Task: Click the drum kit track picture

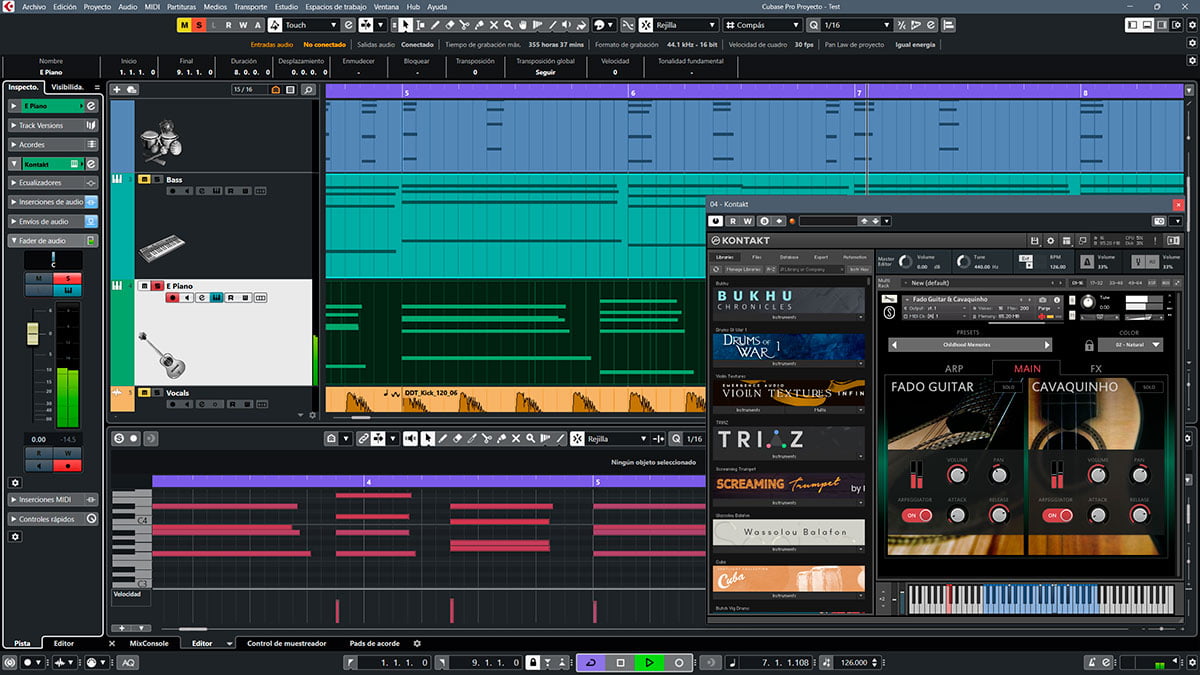Action: pyautogui.click(x=160, y=142)
